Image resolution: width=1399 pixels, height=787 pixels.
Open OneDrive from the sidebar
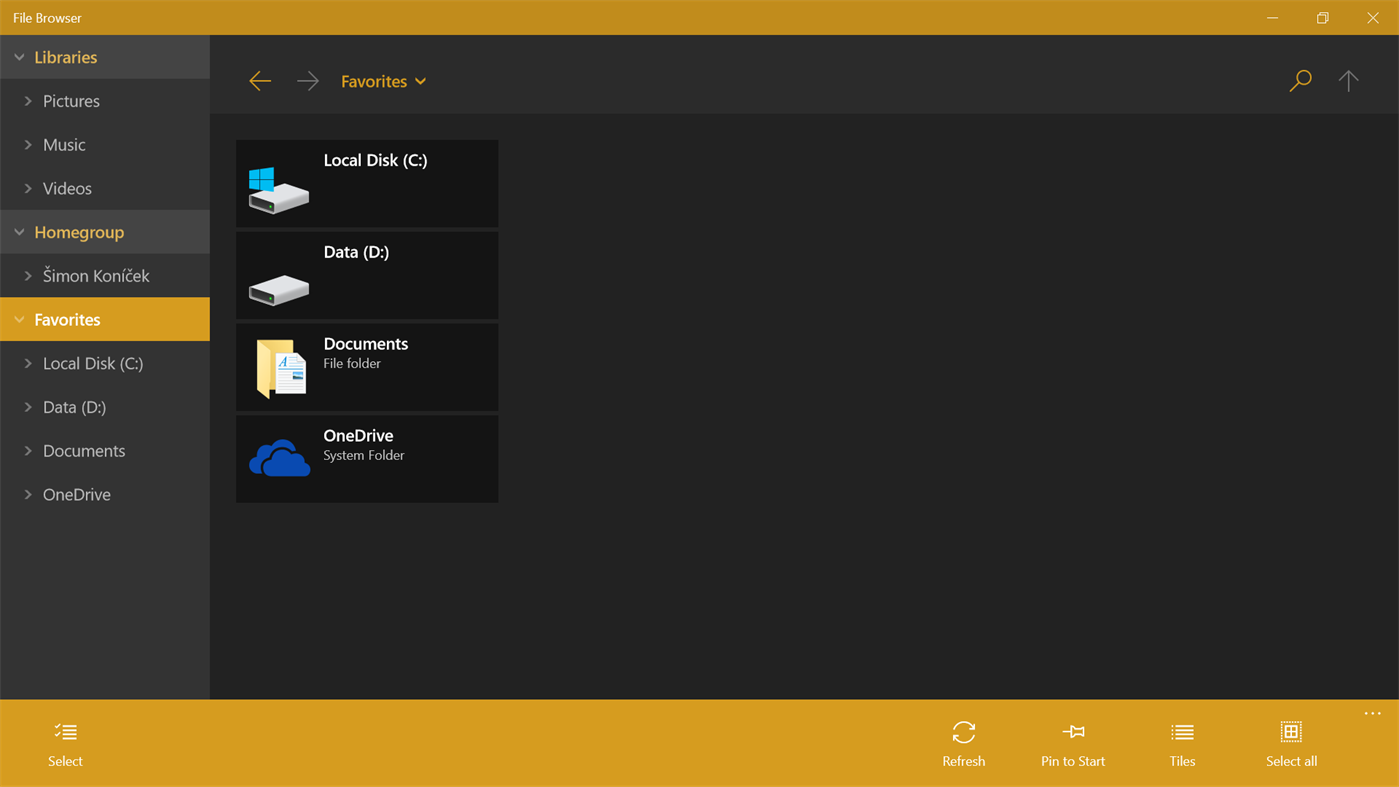point(75,493)
